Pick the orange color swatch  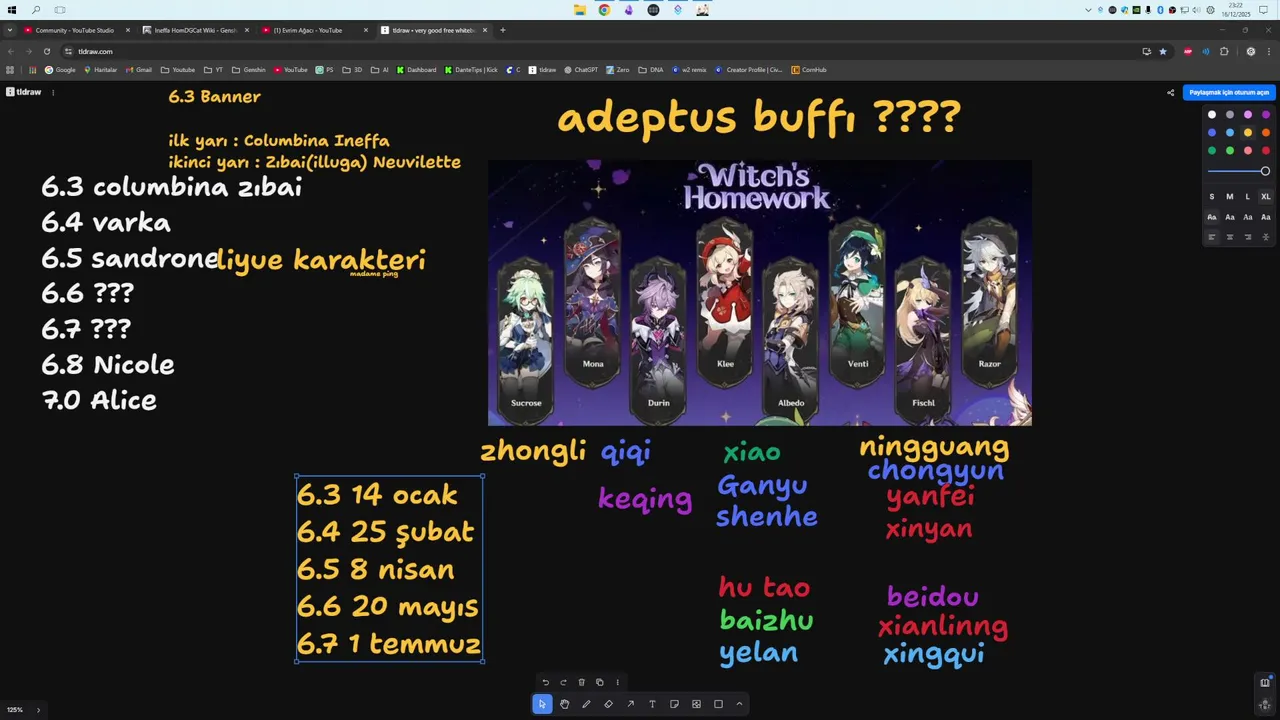1266,133
